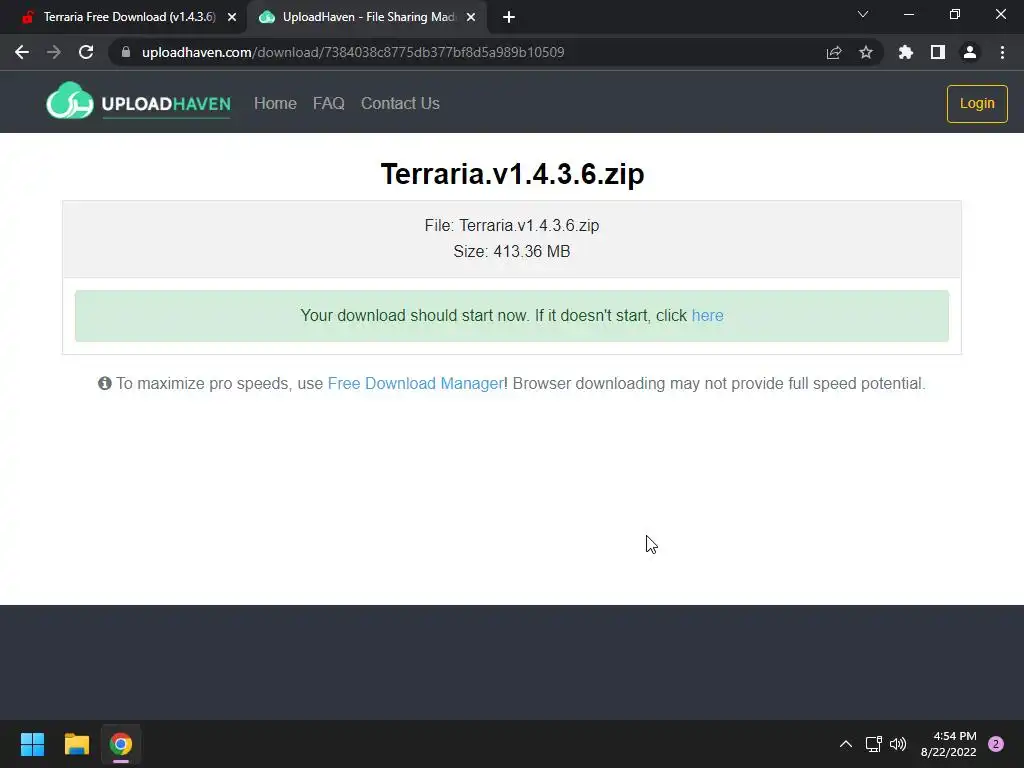Click the address bar URL
Screen dimensions: 1024x768
[353, 52]
